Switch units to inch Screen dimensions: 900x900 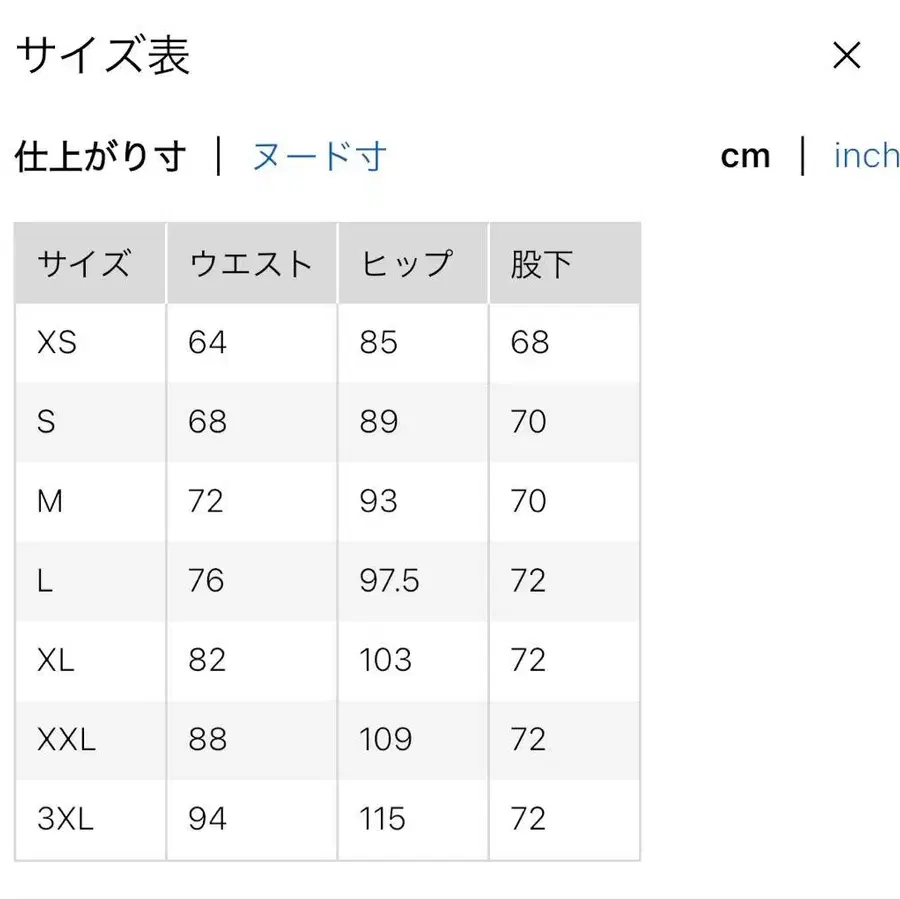pyautogui.click(x=866, y=155)
